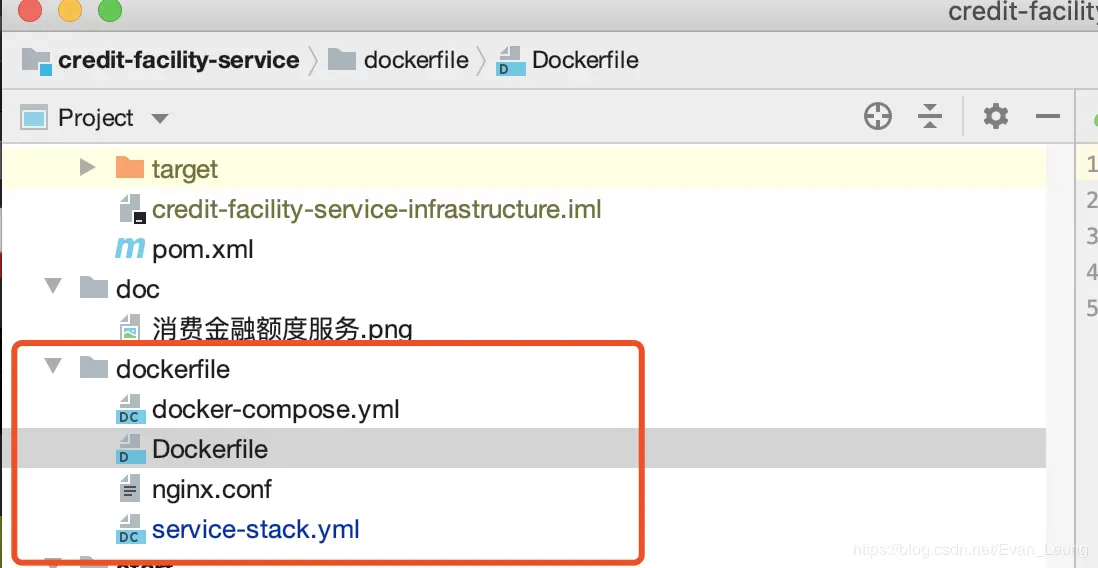Click dockerfile breadcrumb in navigation bar
This screenshot has height=568, width=1098.
(x=415, y=60)
